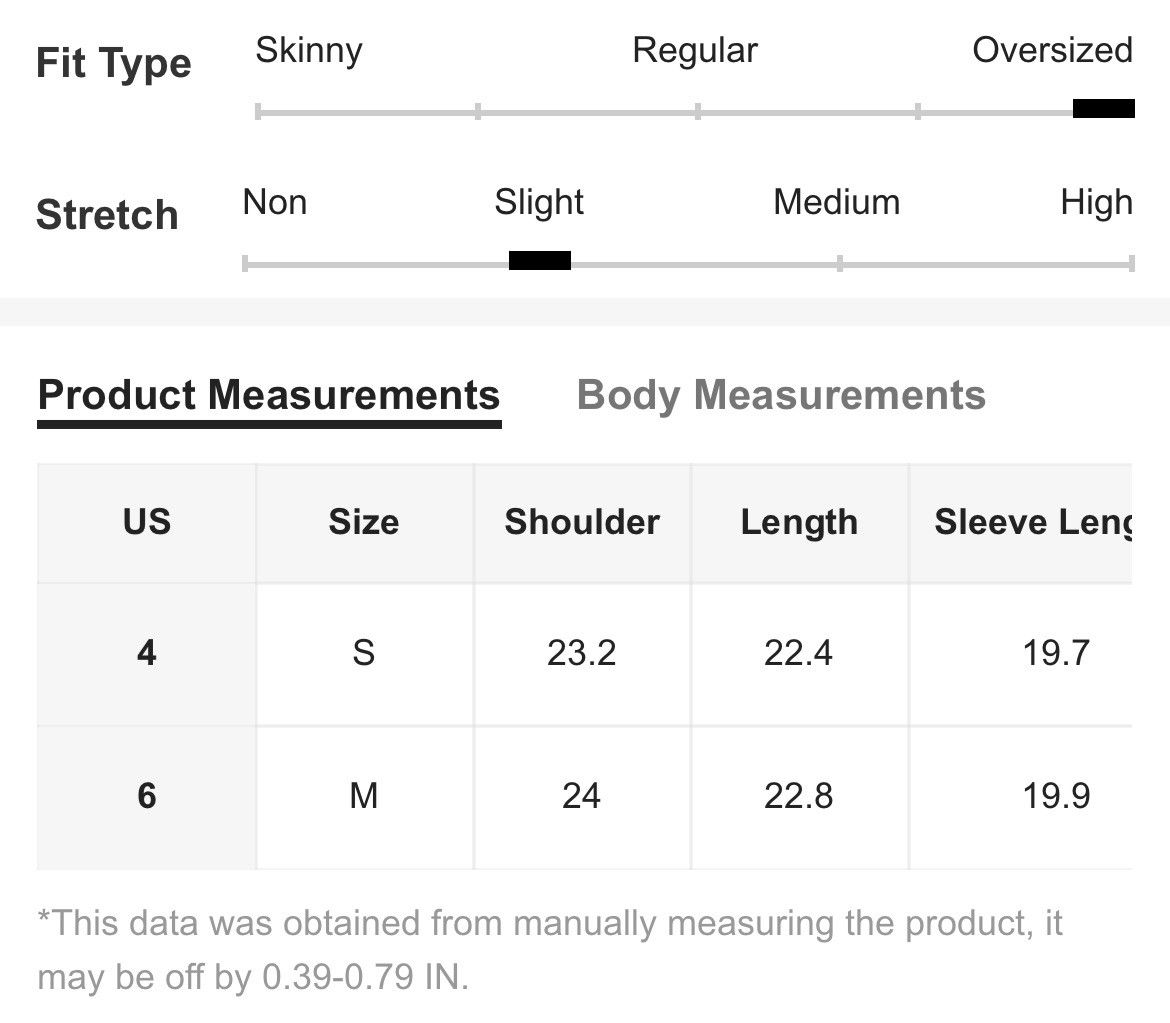Viewport: 1170px width, 1023px height.
Task: Click the Skinny fit label
Action: (308, 51)
